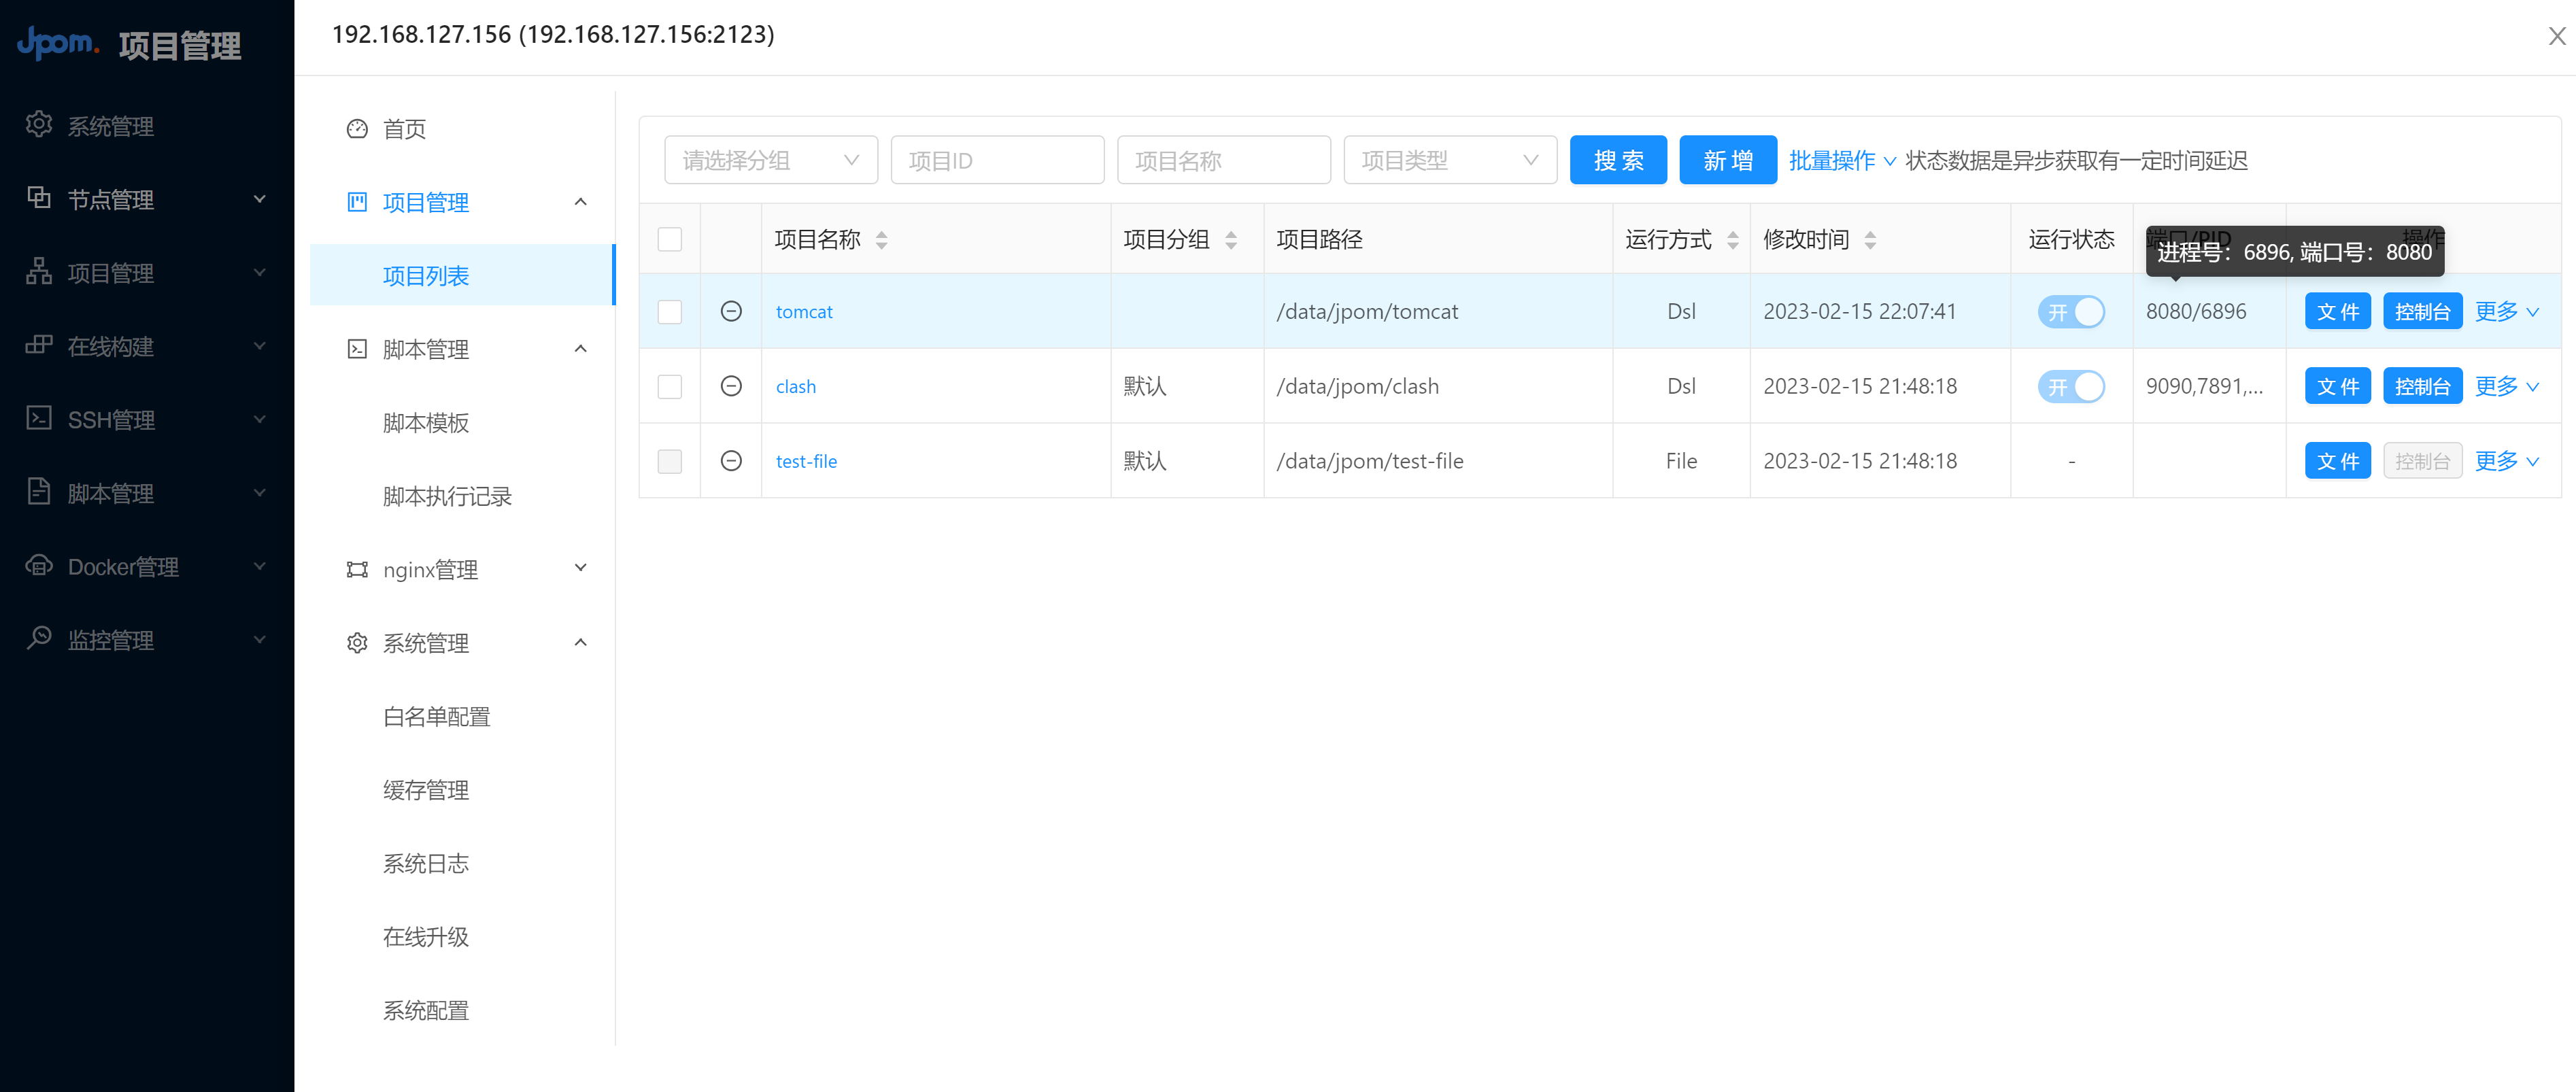The width and height of the screenshot is (2576, 1092).
Task: Click the 项目管理 hierarchy icon in dark sidebar
Action: (39, 272)
